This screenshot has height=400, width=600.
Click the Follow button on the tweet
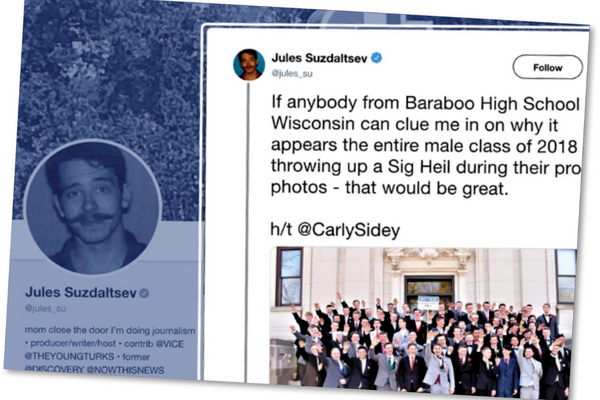click(548, 67)
